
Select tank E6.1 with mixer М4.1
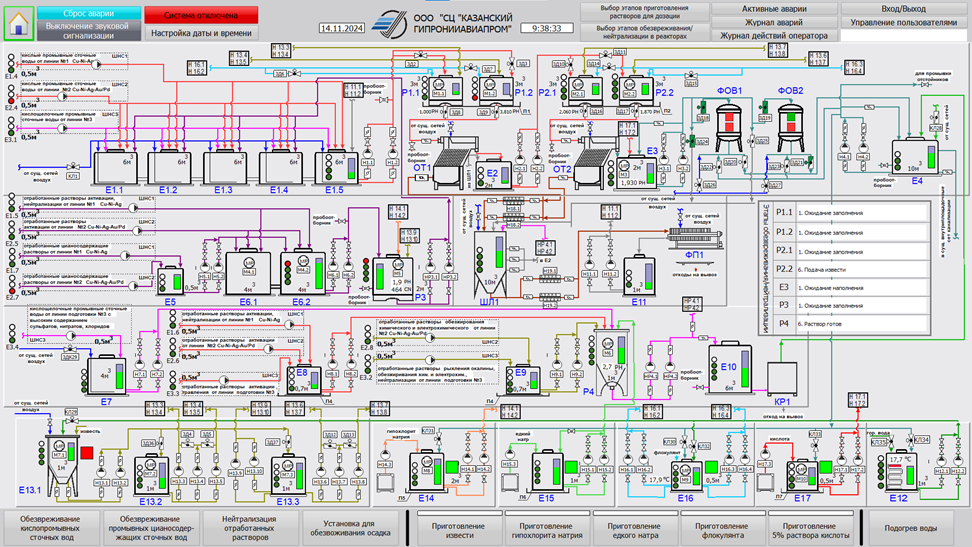point(249,272)
